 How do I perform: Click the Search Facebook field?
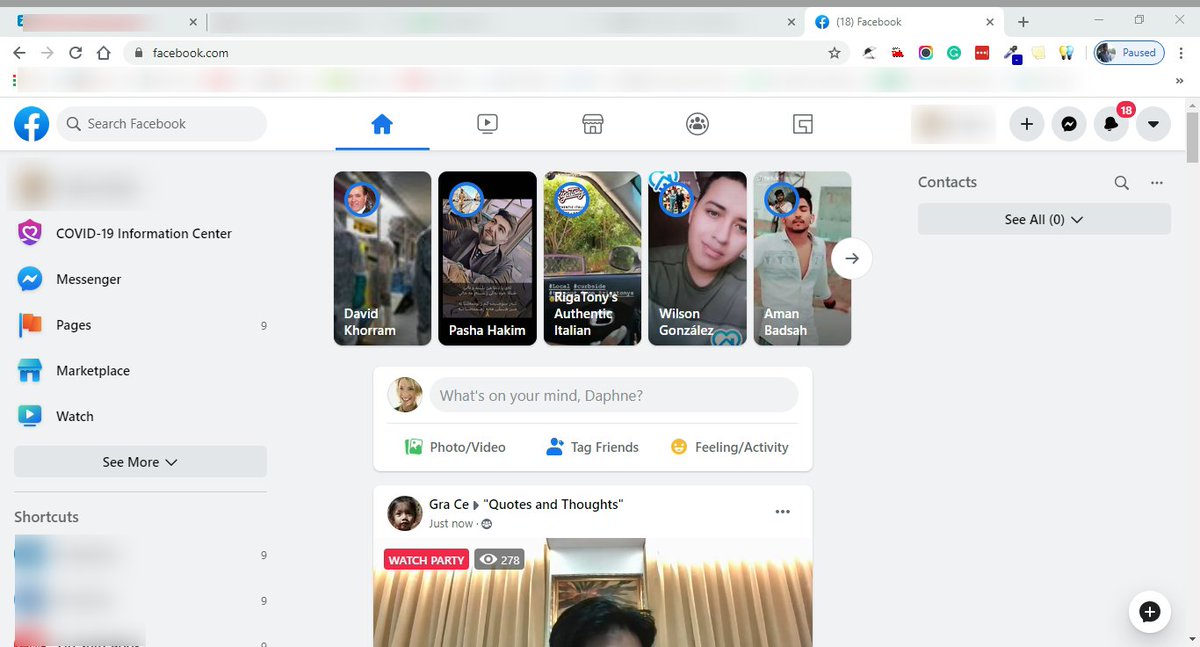[x=162, y=124]
